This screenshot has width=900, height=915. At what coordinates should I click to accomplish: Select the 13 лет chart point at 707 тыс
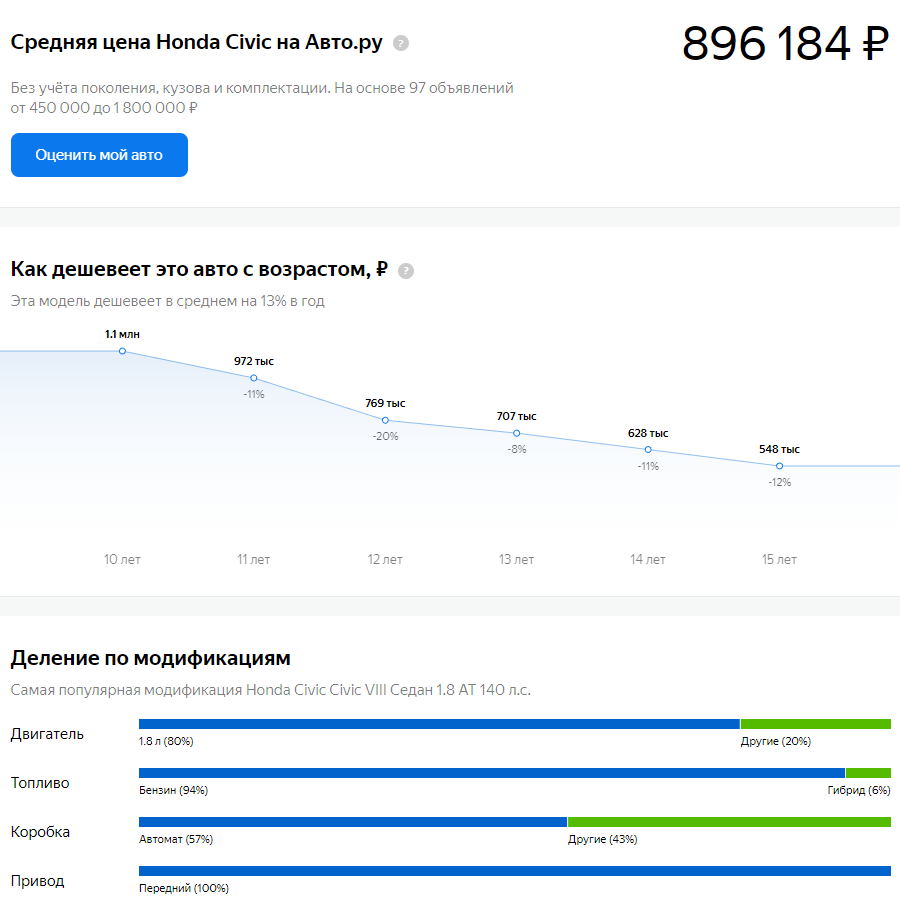517,434
